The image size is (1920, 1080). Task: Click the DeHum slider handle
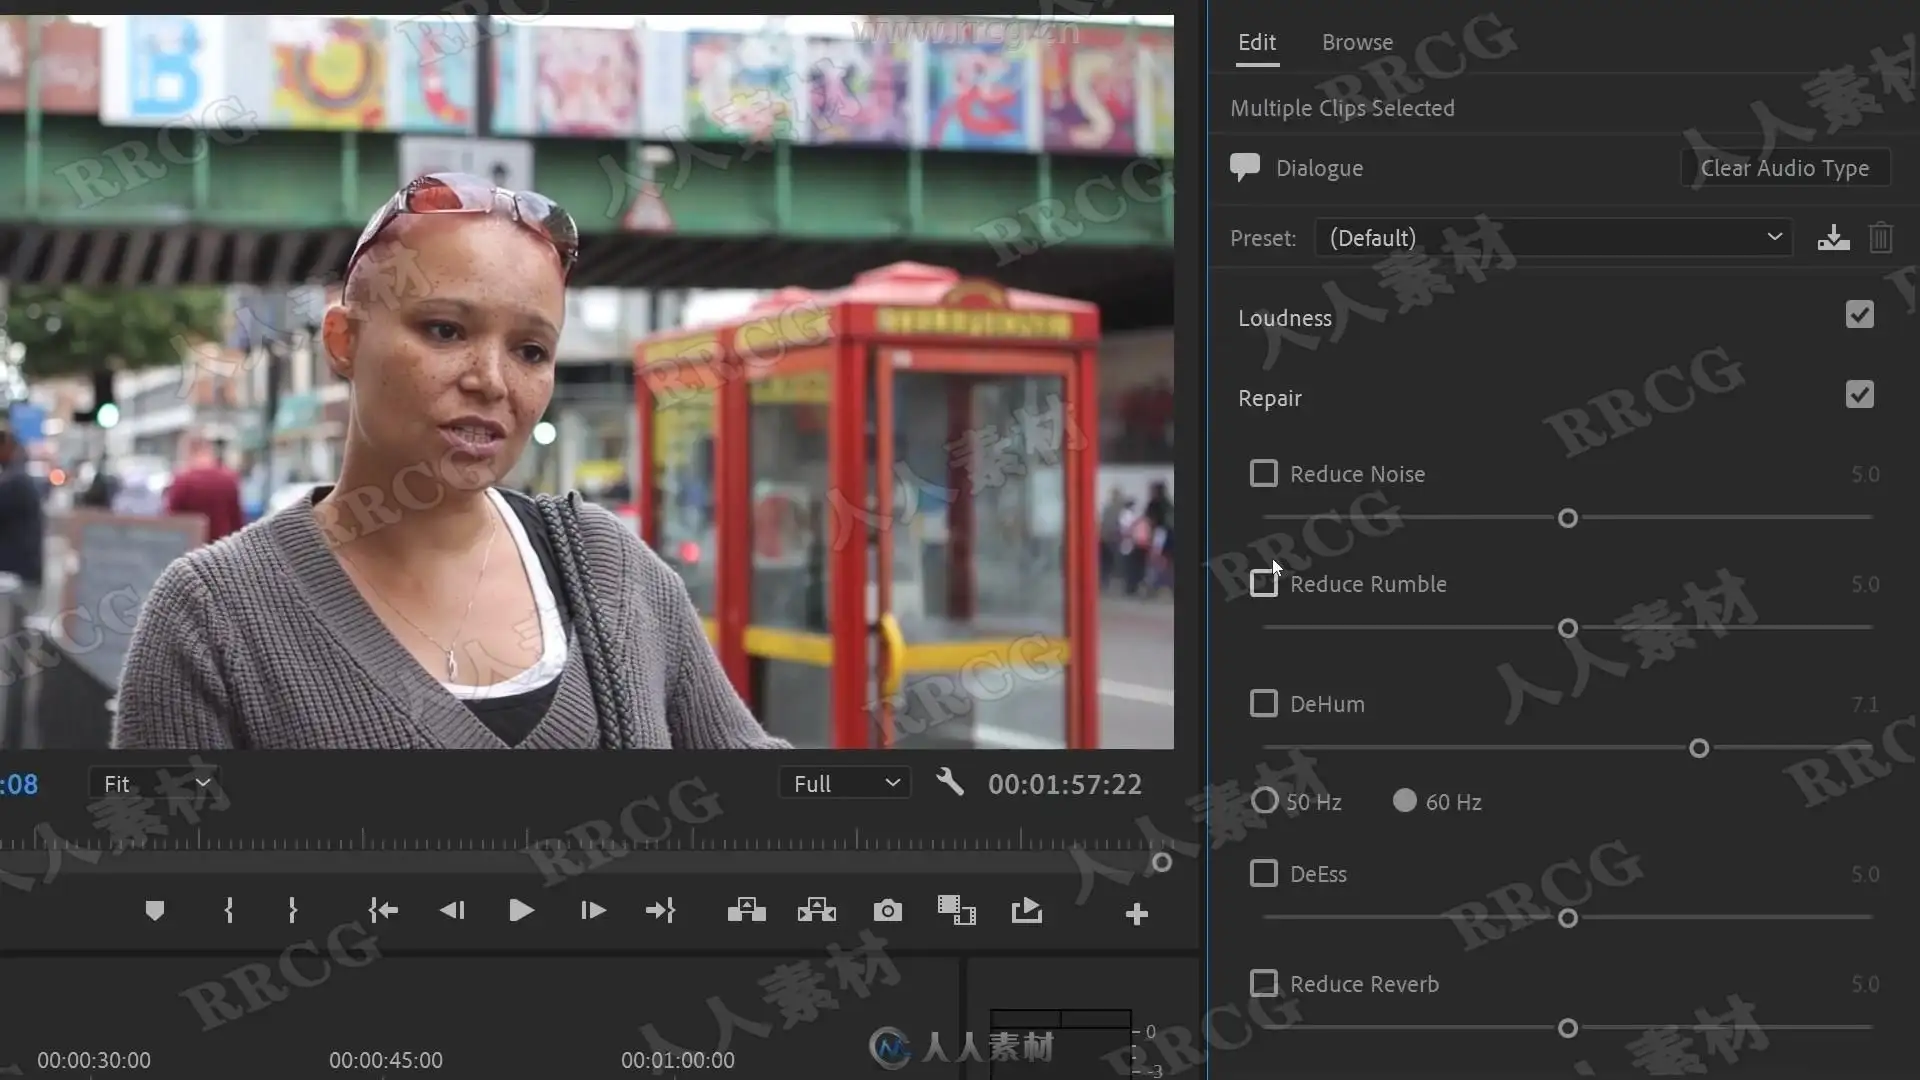[x=1698, y=748]
